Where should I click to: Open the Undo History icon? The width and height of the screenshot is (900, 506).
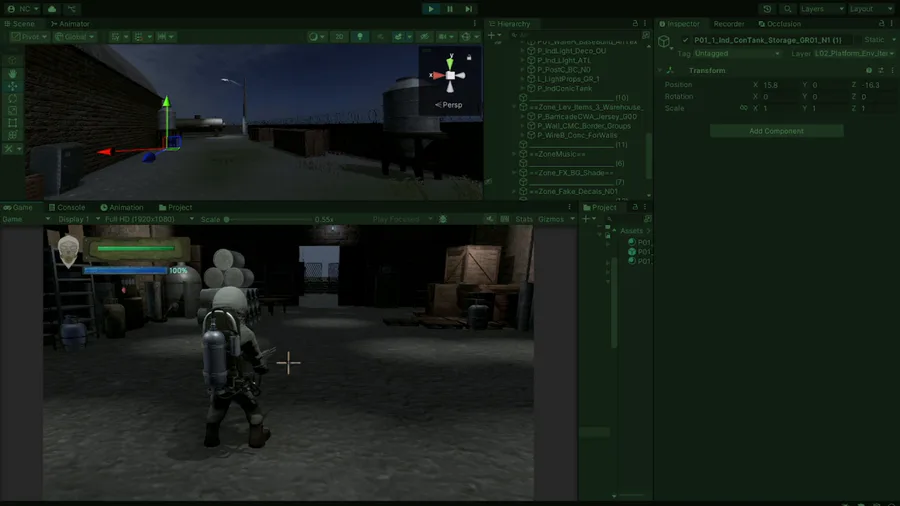[x=767, y=9]
